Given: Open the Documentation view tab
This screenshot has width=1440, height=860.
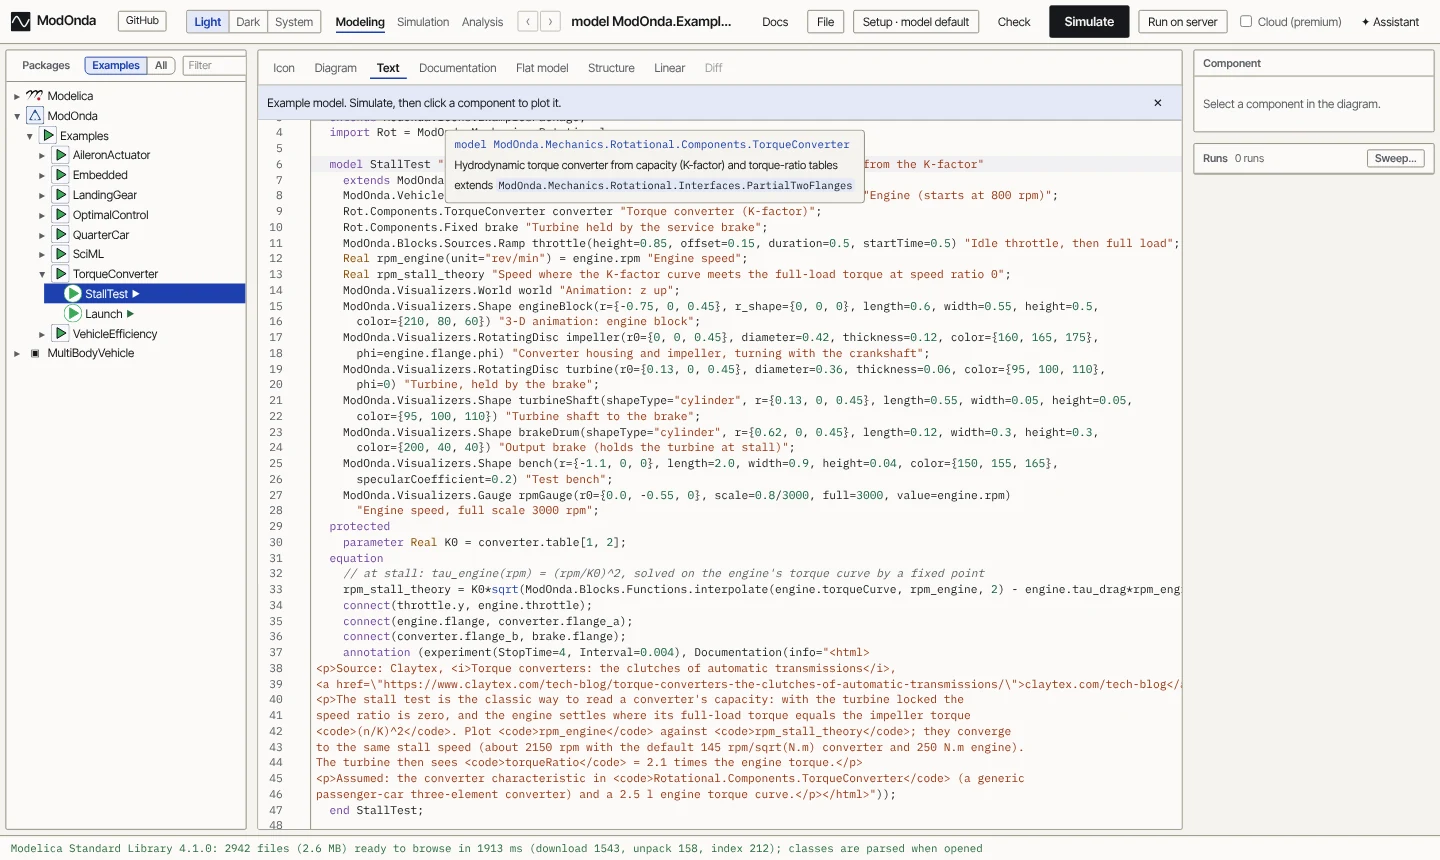Looking at the screenshot, I should (458, 68).
